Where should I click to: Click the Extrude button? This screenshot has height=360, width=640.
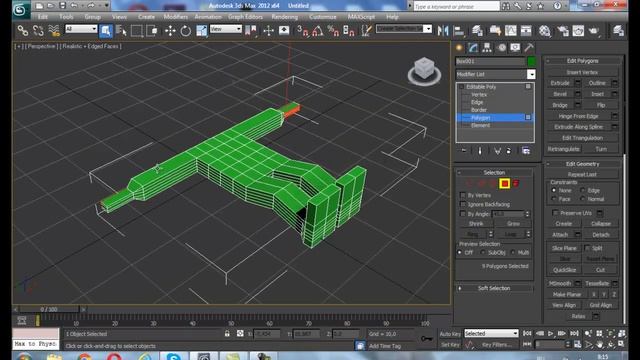coord(560,83)
